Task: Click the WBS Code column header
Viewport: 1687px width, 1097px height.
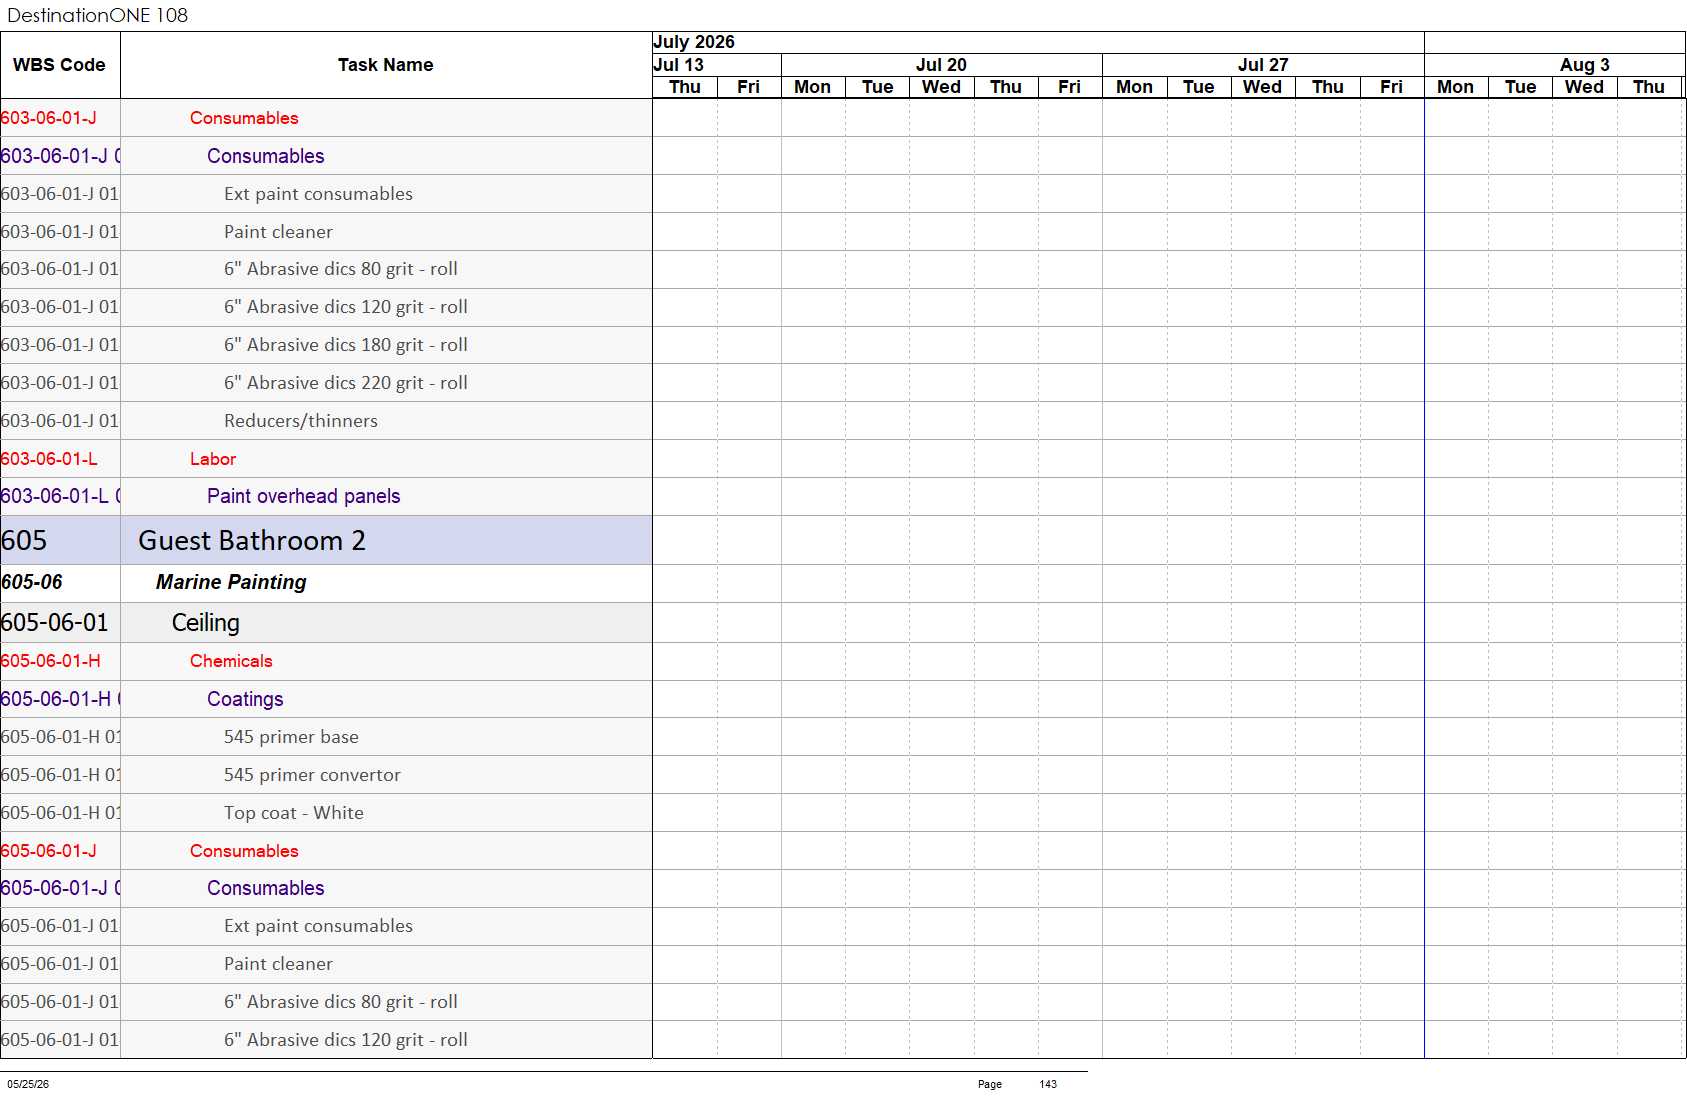Action: pyautogui.click(x=59, y=65)
